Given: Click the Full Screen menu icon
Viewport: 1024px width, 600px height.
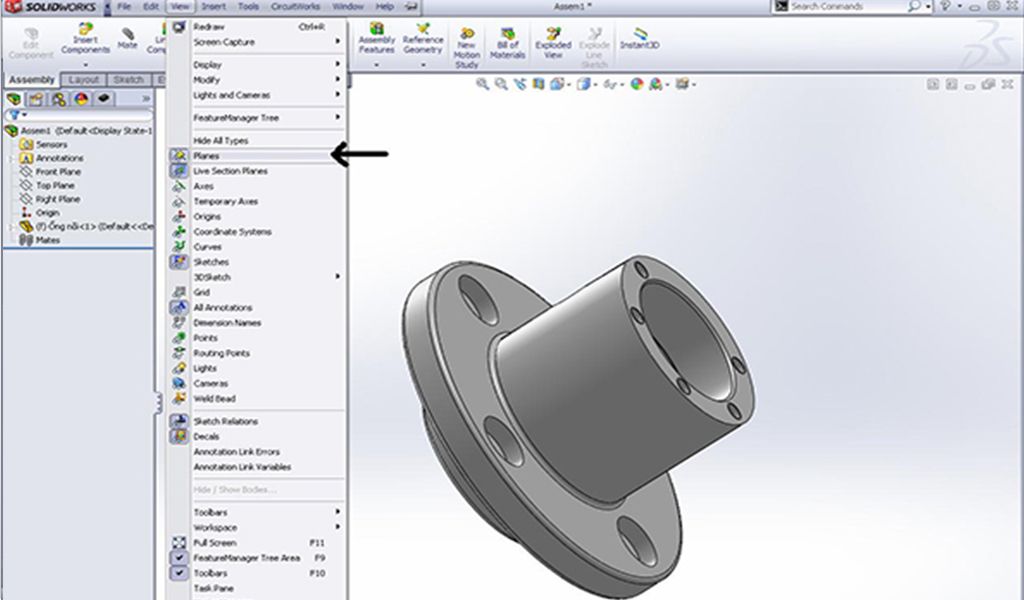Looking at the screenshot, I should [x=179, y=543].
